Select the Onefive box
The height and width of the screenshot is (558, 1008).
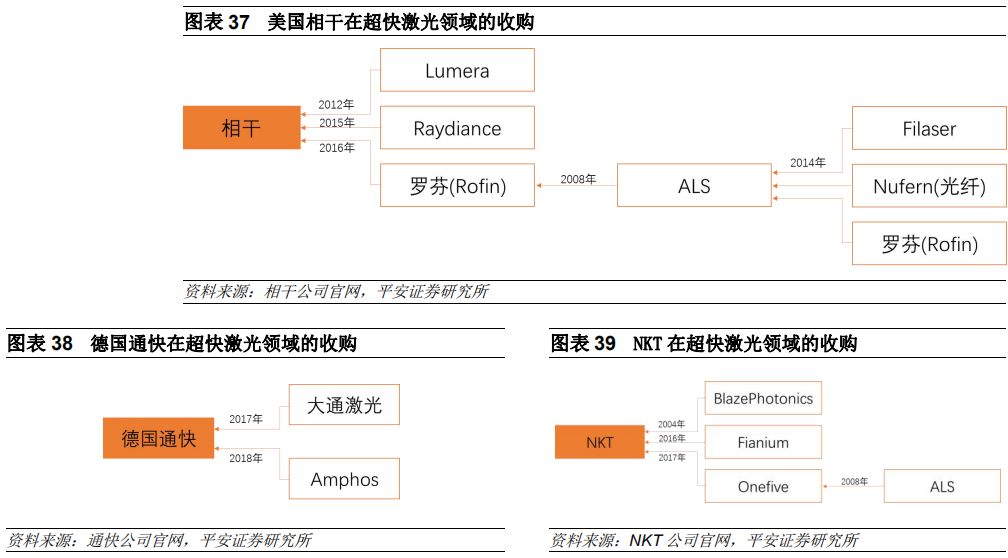763,487
